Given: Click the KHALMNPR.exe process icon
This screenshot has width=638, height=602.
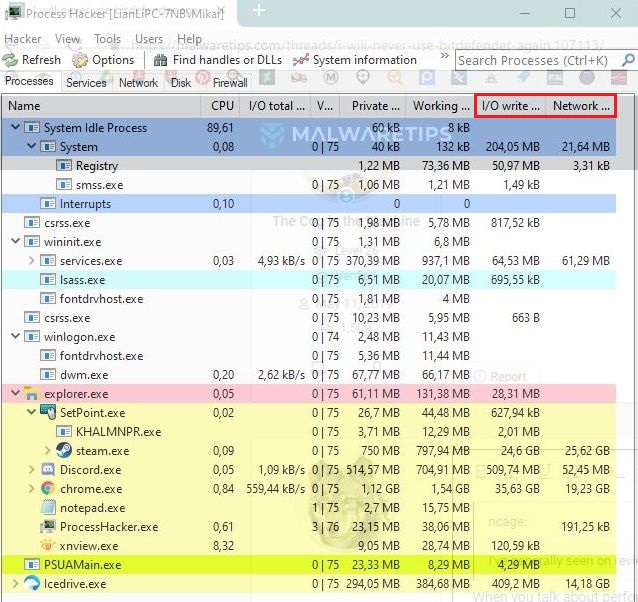Looking at the screenshot, I should click(x=64, y=431).
